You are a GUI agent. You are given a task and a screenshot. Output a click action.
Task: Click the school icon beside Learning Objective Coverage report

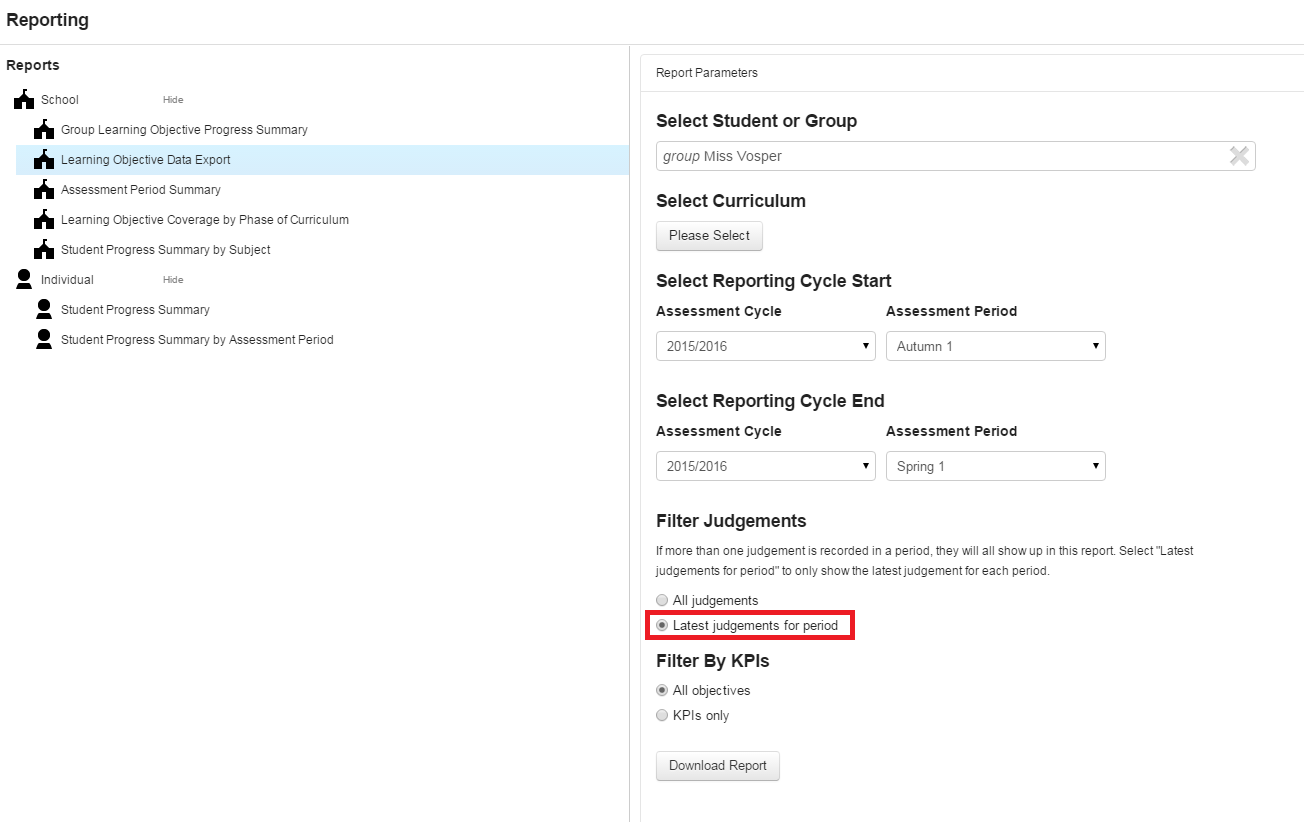(x=44, y=220)
